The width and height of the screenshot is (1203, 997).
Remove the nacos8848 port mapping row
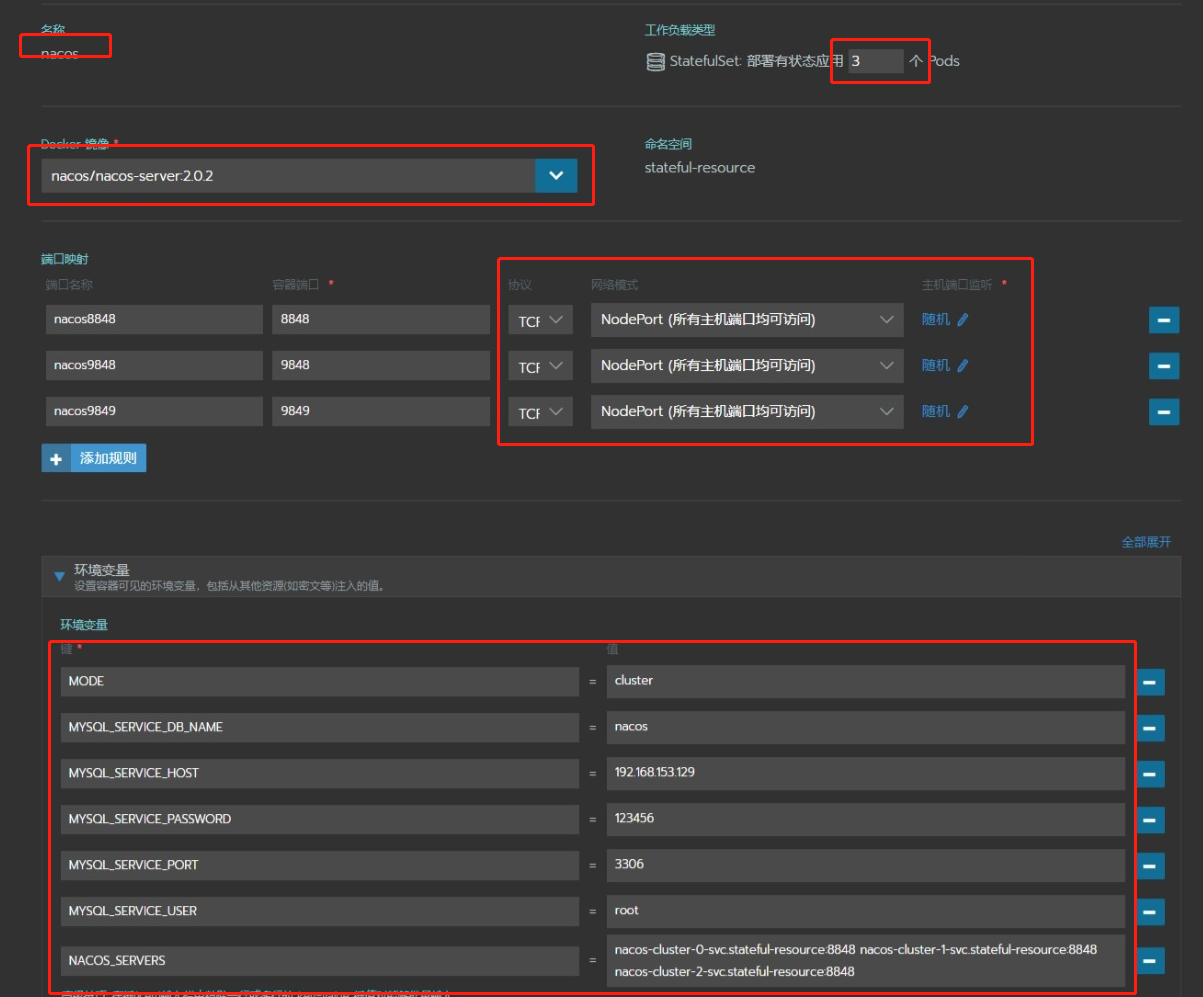tap(1163, 320)
